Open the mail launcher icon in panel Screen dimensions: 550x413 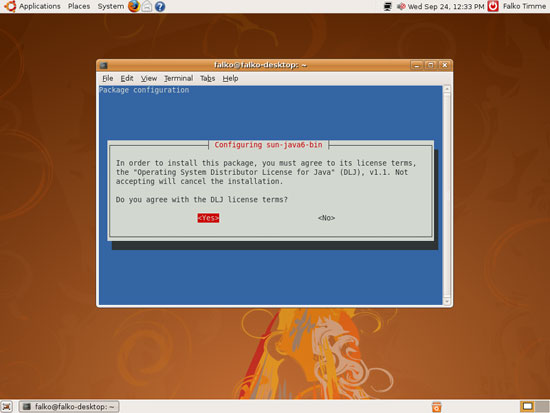click(147, 6)
